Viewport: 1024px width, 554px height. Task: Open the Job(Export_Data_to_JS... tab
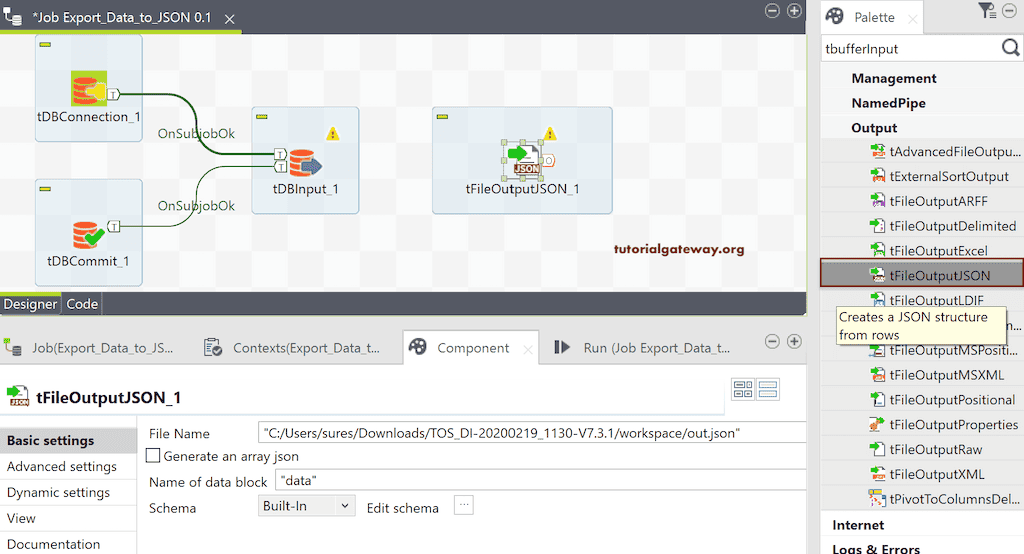click(x=89, y=348)
